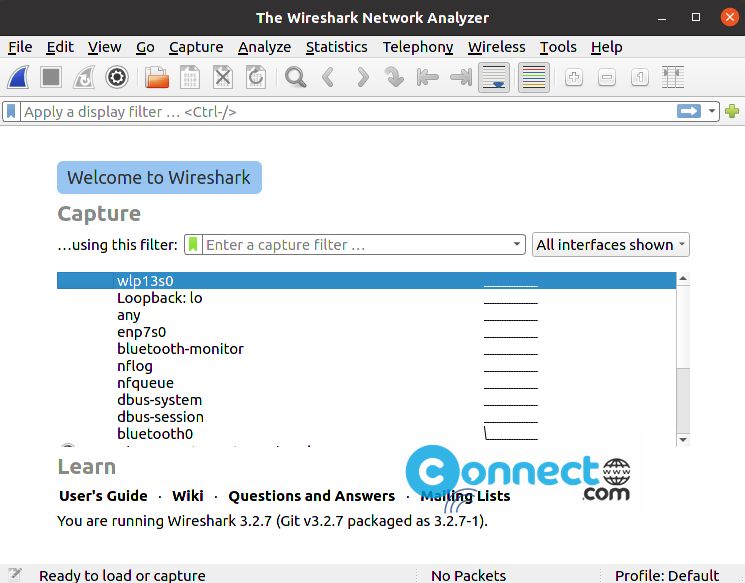Click the Welcome to Wireshark banner

click(159, 177)
